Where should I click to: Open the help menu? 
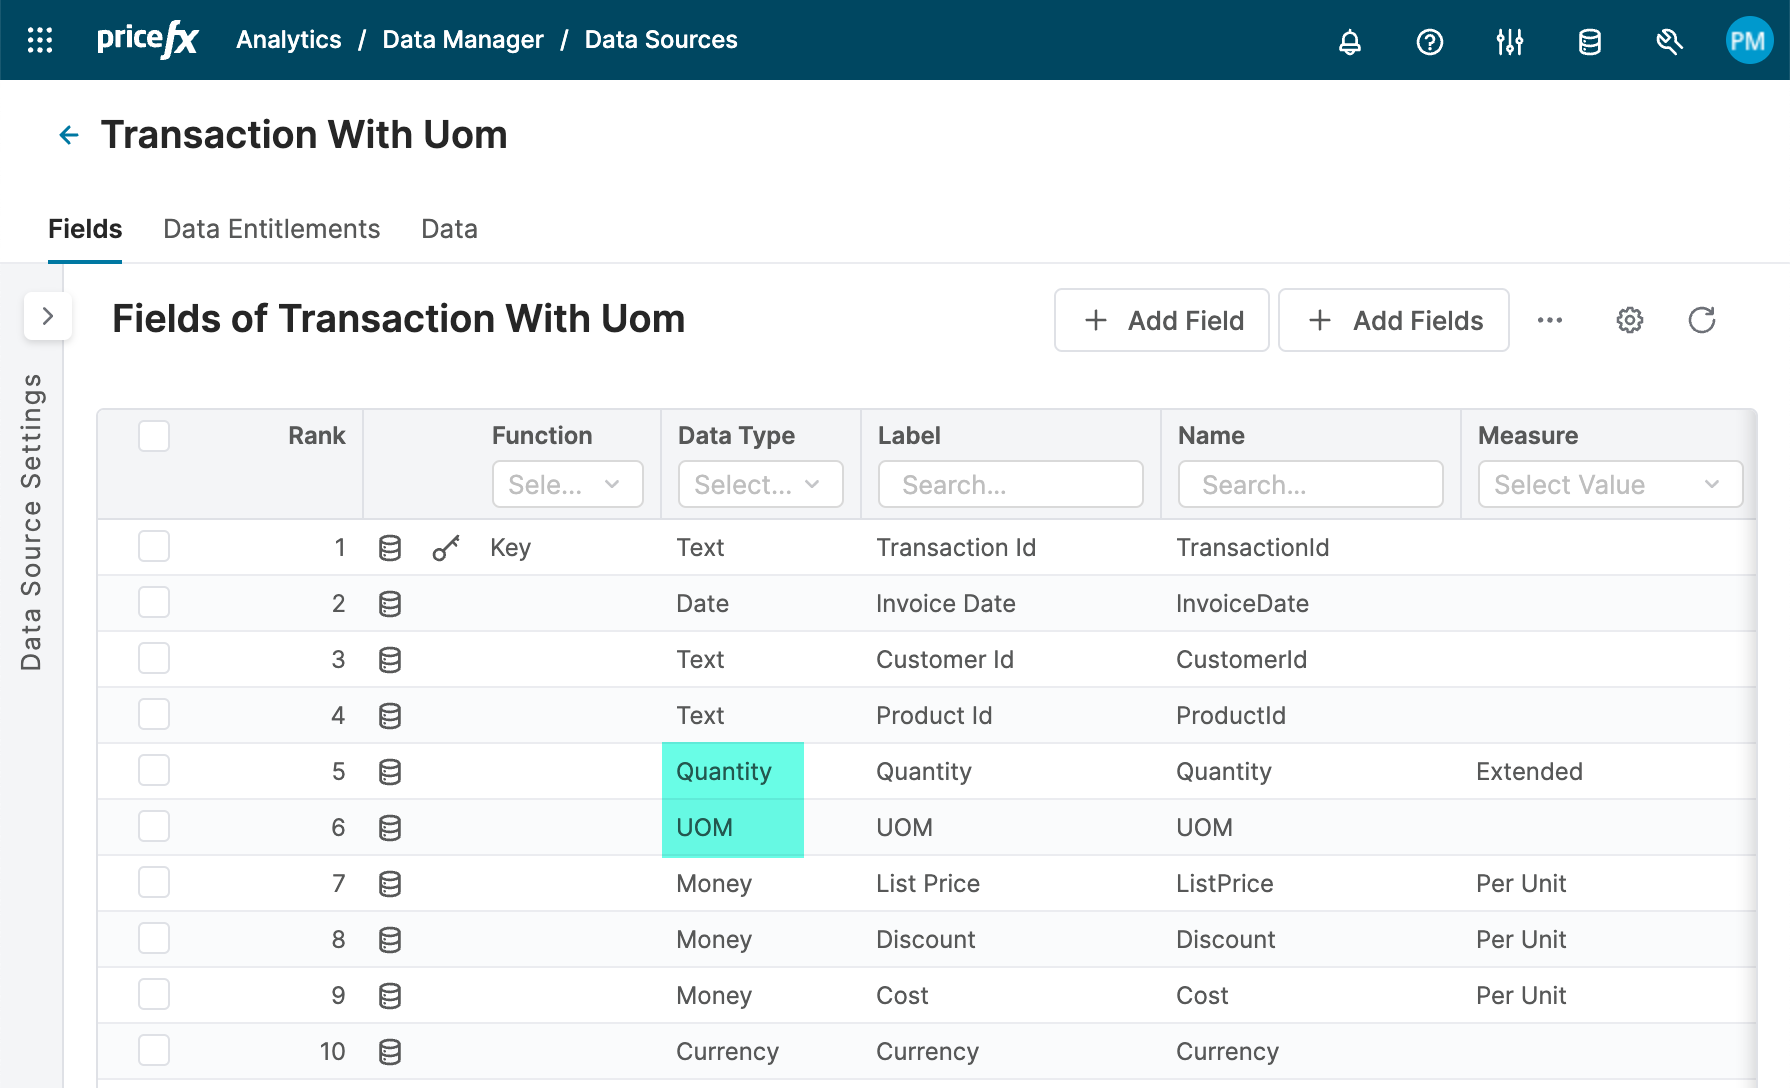(1429, 41)
